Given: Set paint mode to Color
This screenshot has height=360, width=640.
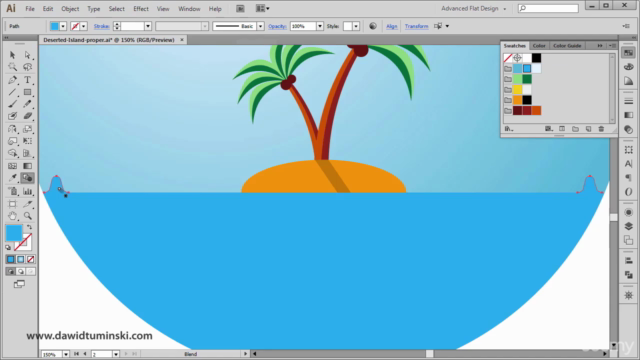Looking at the screenshot, I should 11,260.
